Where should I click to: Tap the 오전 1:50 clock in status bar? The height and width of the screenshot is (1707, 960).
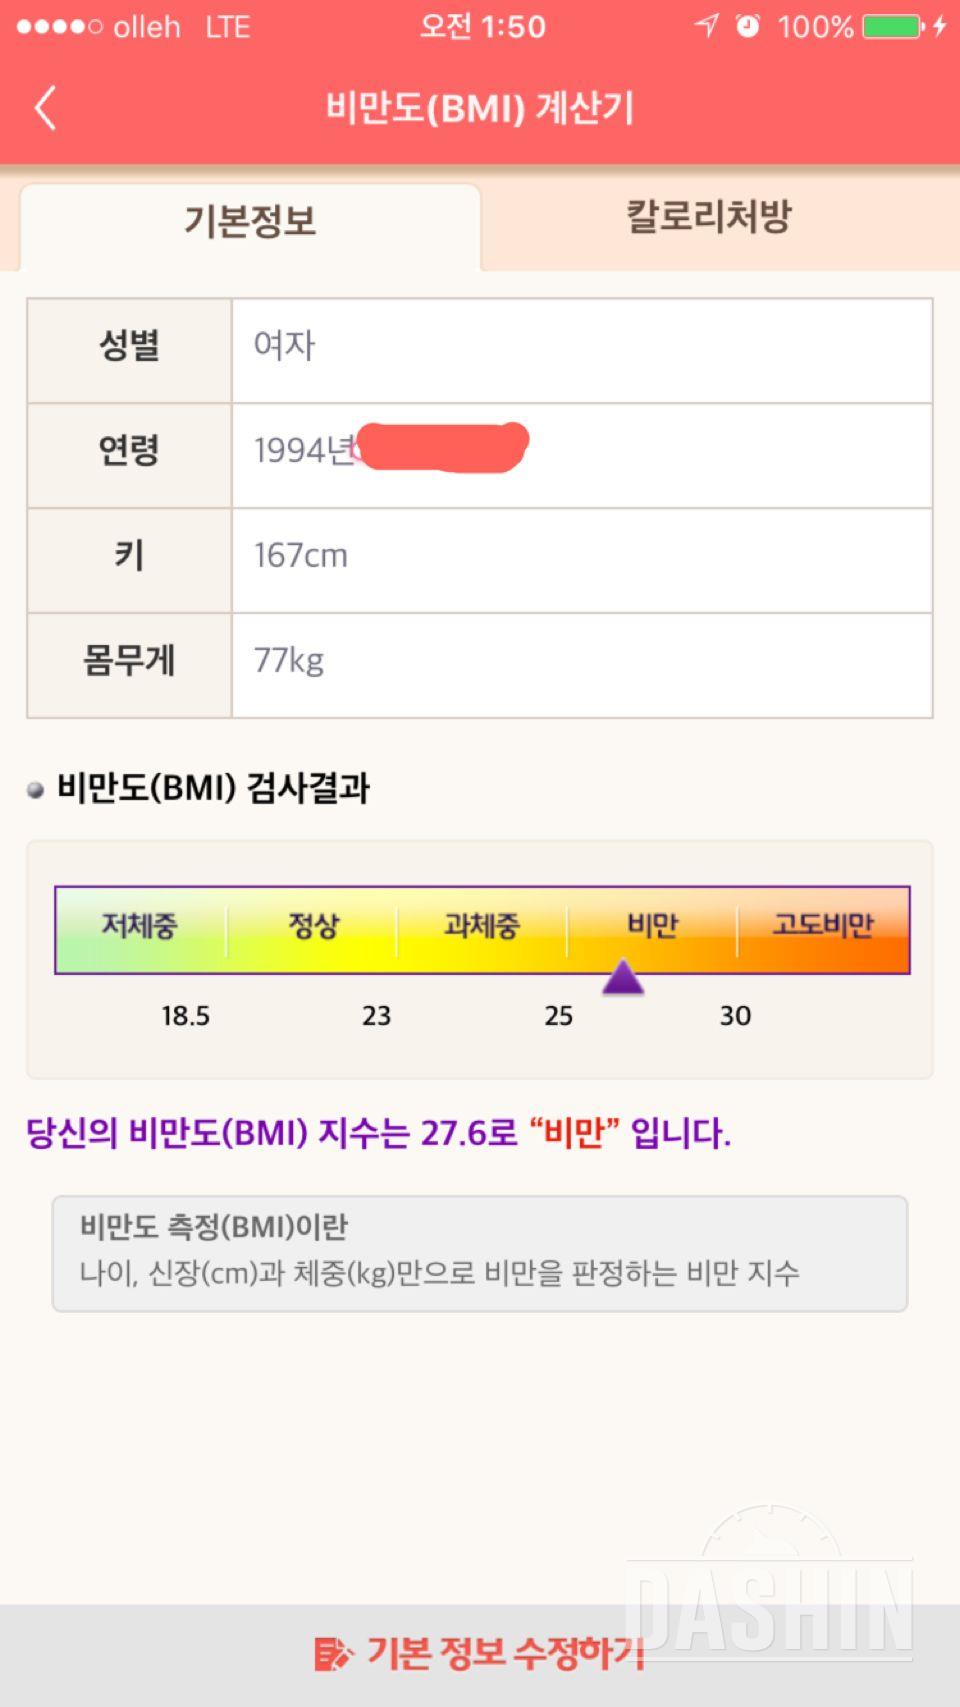pyautogui.click(x=482, y=26)
